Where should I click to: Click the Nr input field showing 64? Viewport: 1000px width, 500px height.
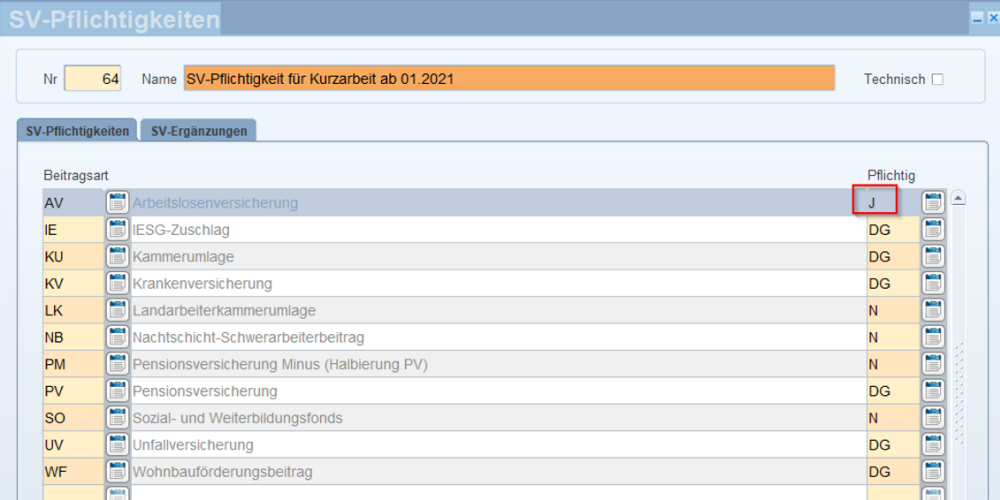click(92, 79)
